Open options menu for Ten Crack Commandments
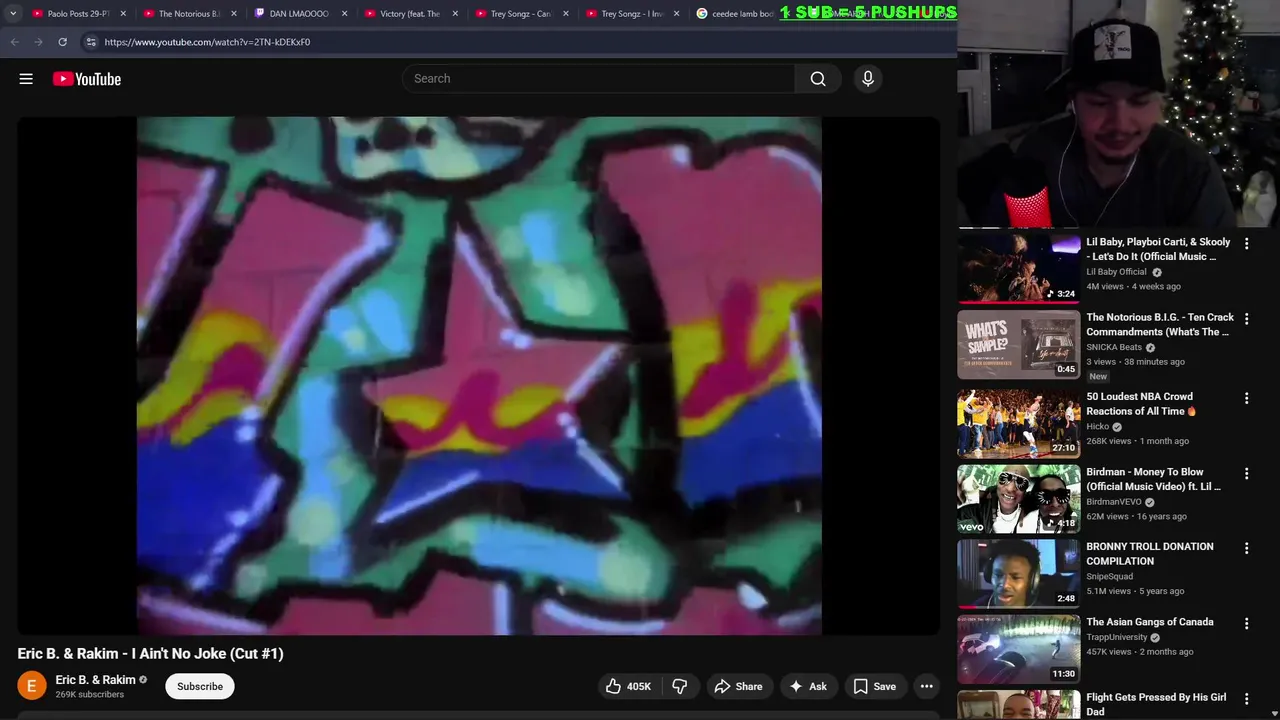Image resolution: width=1280 pixels, height=720 pixels. pyautogui.click(x=1246, y=318)
